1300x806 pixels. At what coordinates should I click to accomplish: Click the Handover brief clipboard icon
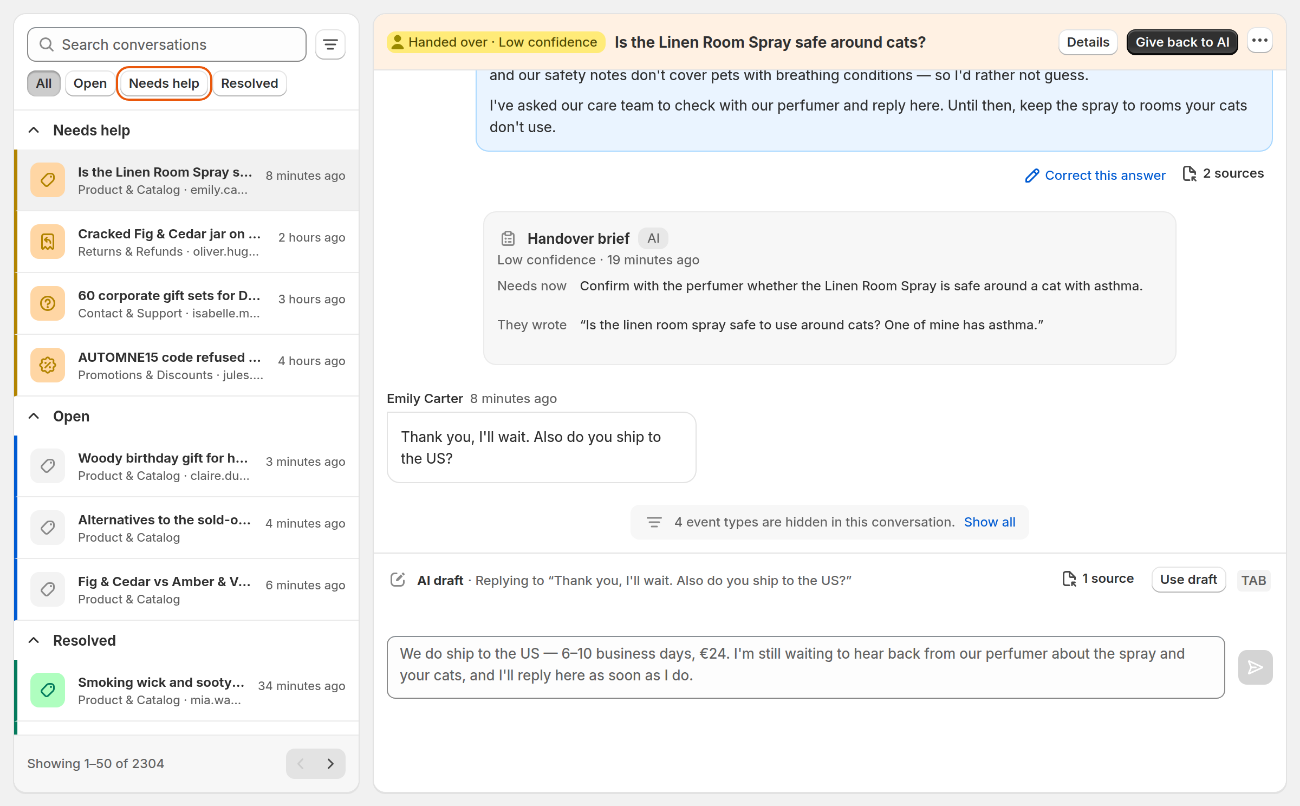click(508, 239)
